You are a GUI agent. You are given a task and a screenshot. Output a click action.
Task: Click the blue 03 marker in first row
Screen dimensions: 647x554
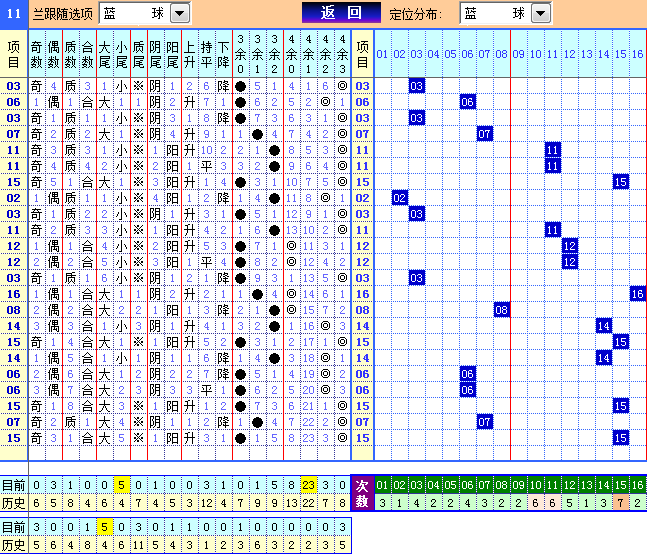(416, 86)
